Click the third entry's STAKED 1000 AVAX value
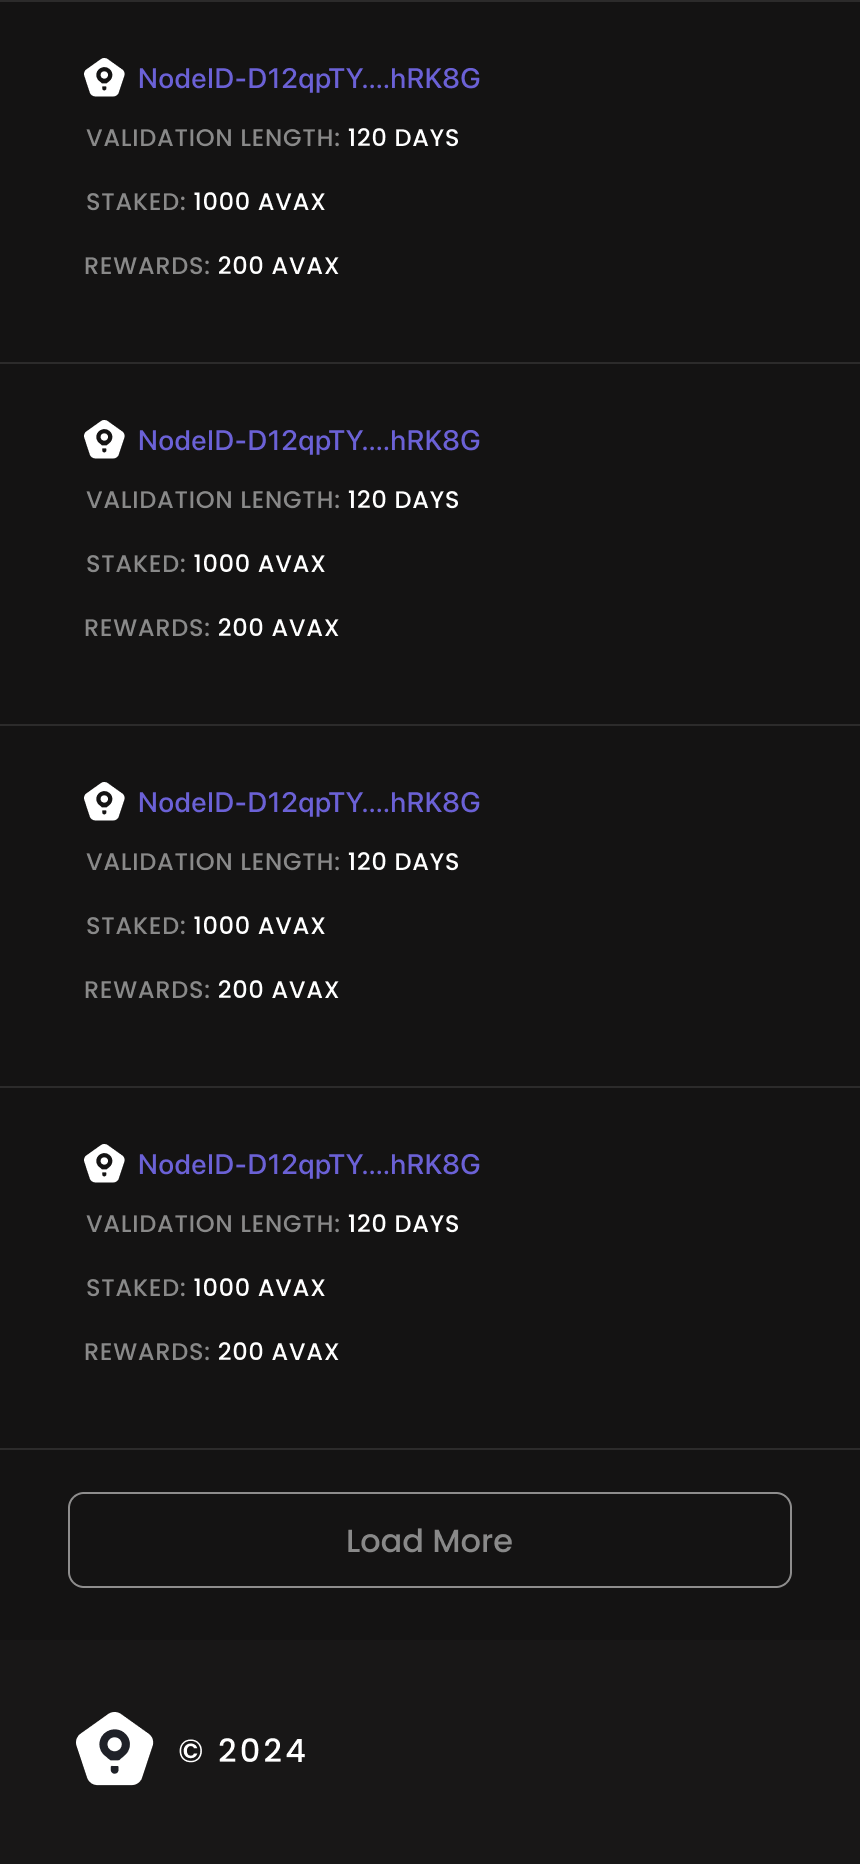860x1864 pixels. click(x=259, y=926)
